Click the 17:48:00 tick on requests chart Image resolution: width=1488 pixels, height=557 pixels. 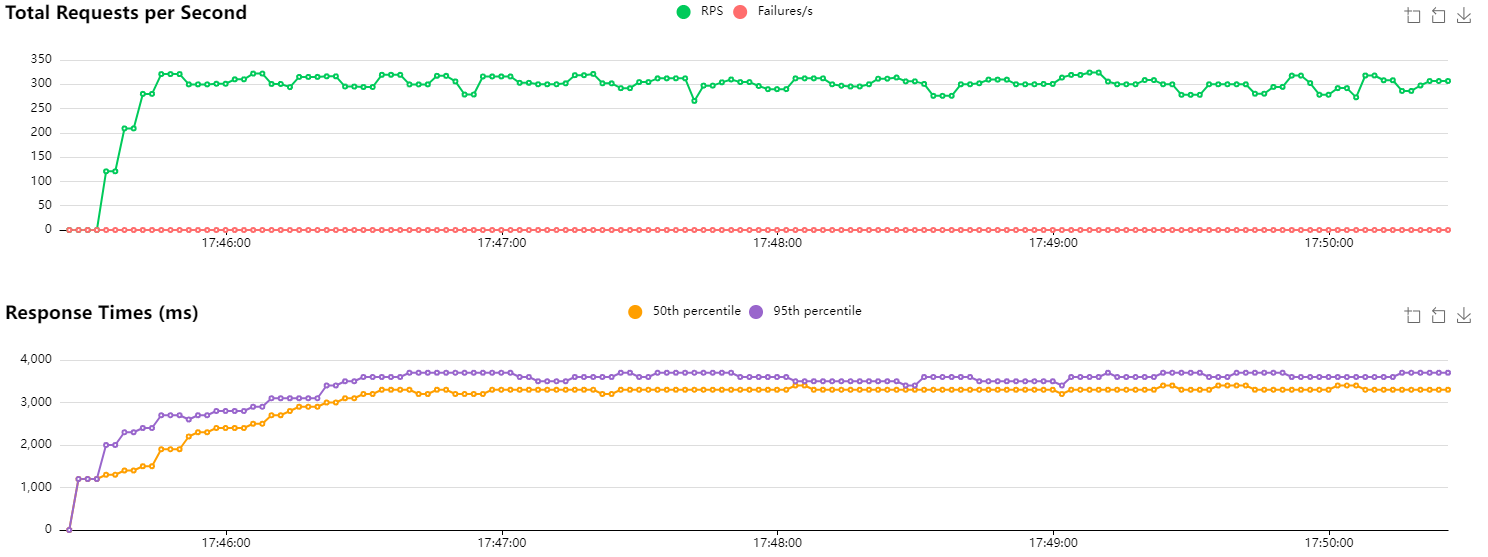pyautogui.click(x=777, y=242)
